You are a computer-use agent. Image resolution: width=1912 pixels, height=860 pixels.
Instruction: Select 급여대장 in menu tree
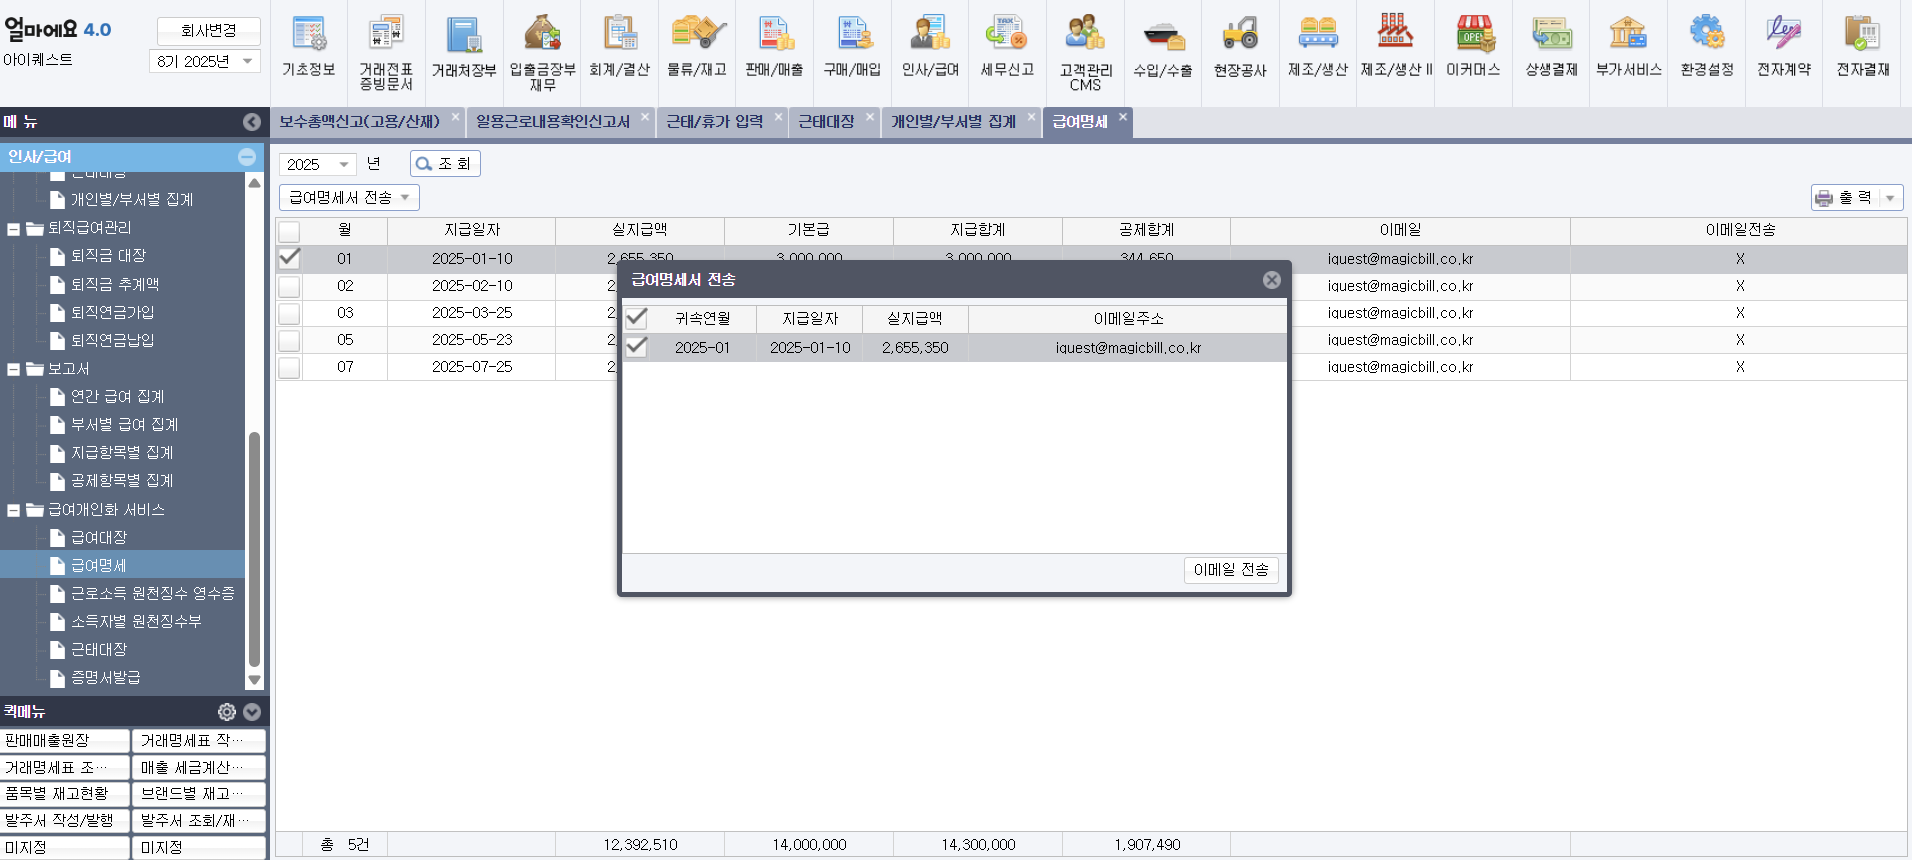[x=99, y=538]
